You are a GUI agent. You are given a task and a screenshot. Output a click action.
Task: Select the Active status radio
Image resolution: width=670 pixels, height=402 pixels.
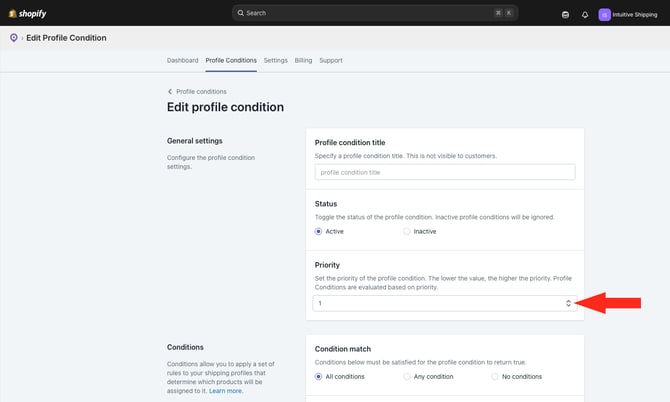click(318, 231)
